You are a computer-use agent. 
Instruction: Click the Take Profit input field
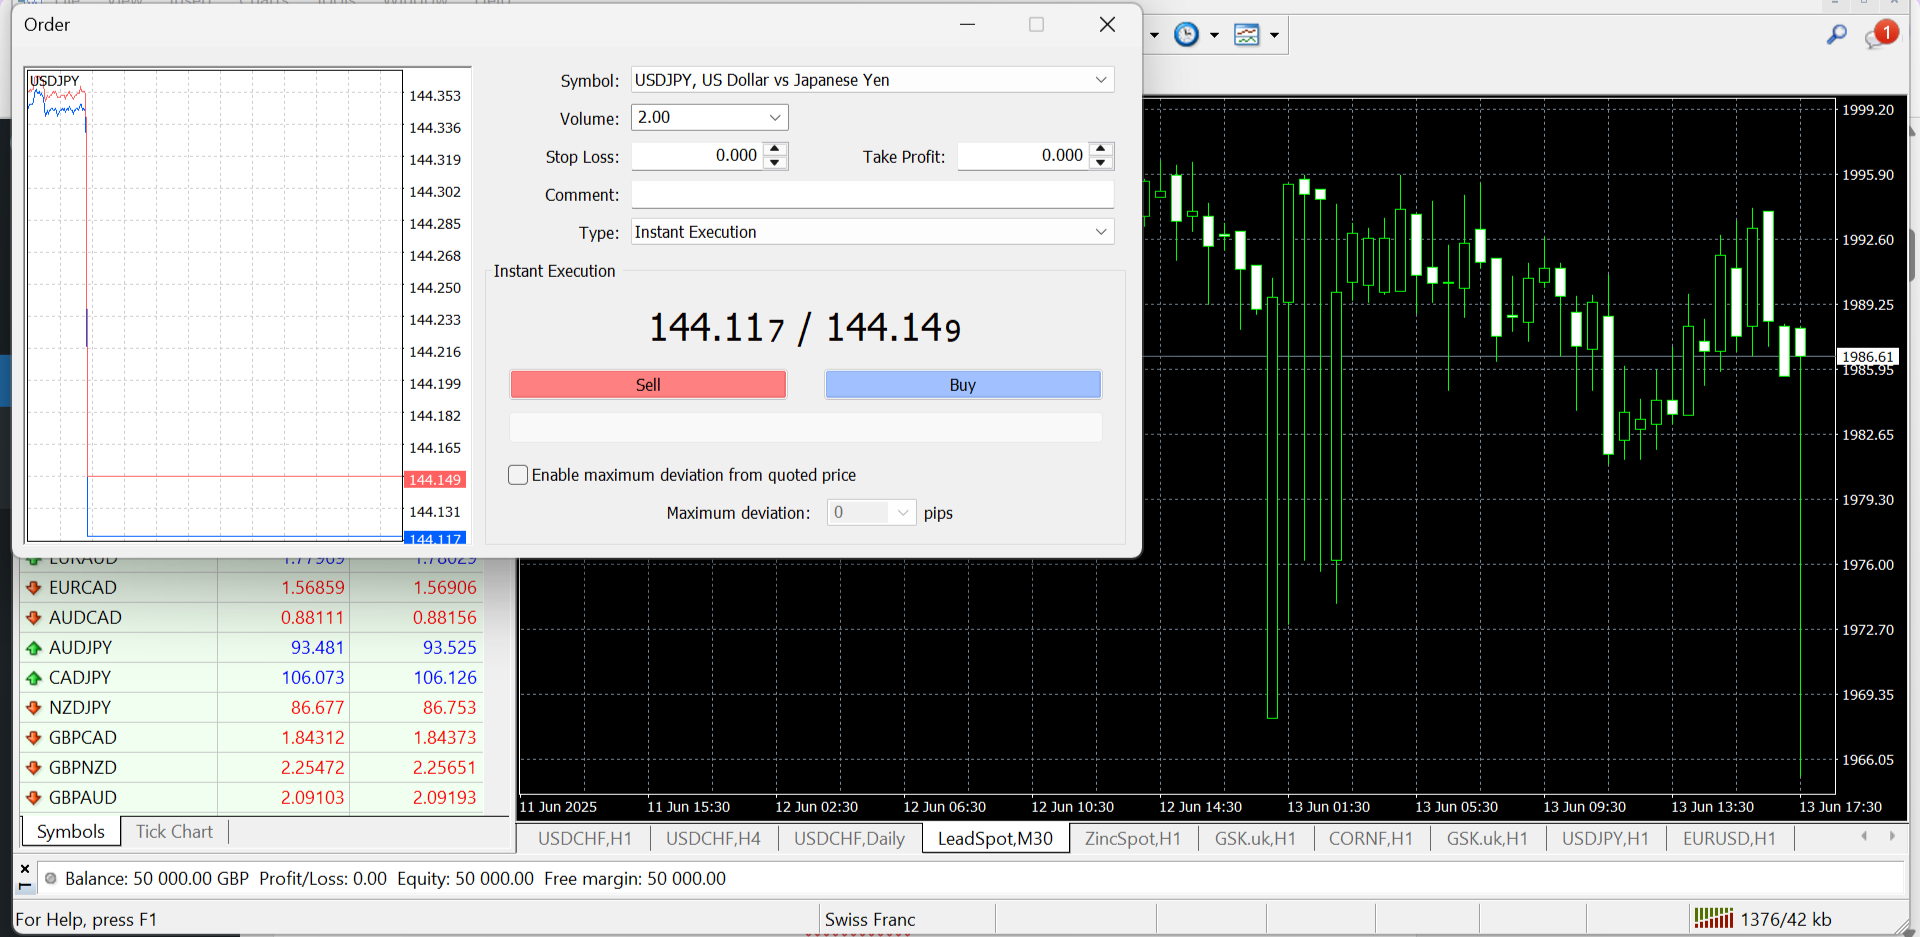1023,156
